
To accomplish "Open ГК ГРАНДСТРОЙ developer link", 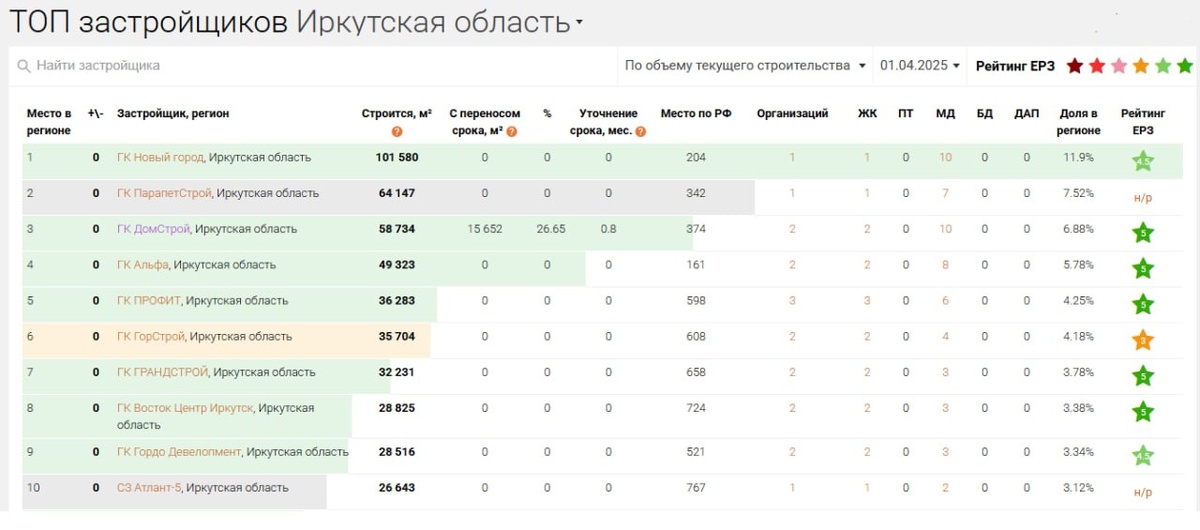I will coord(163,372).
